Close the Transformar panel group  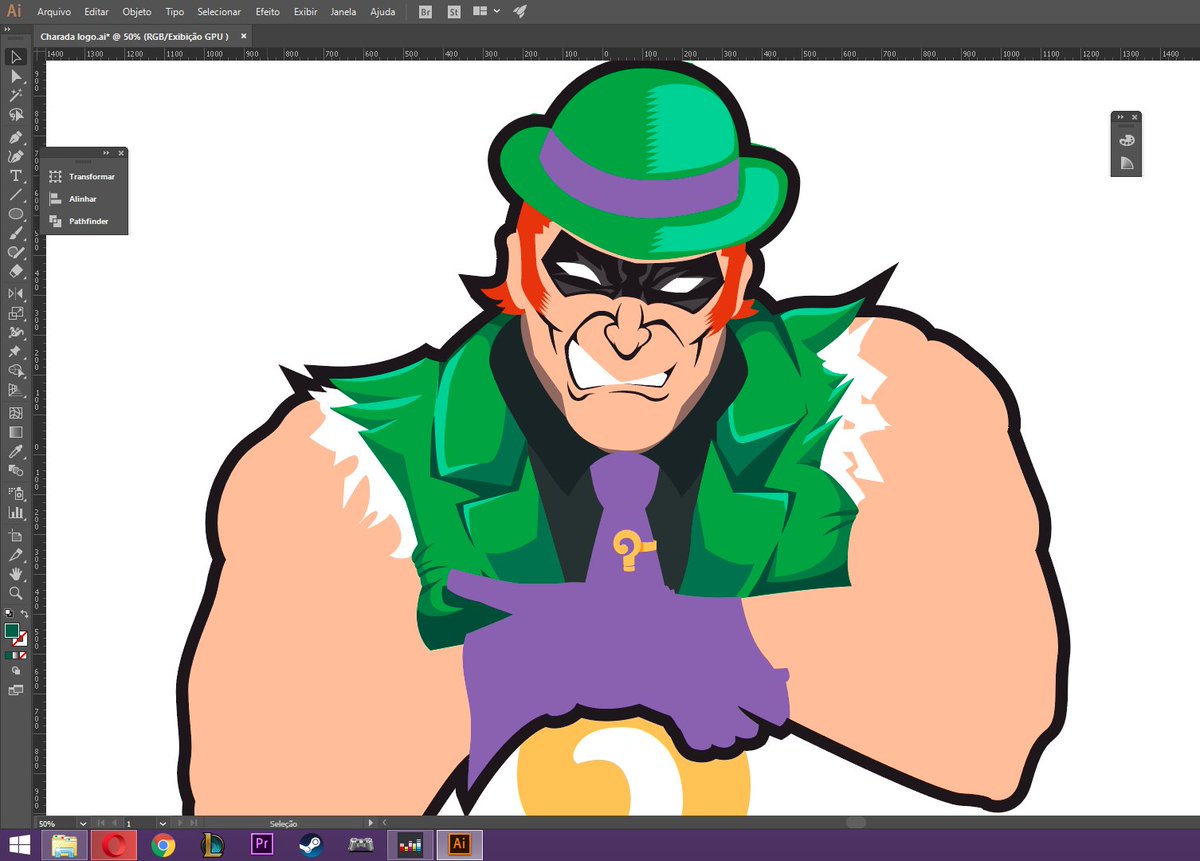click(121, 153)
